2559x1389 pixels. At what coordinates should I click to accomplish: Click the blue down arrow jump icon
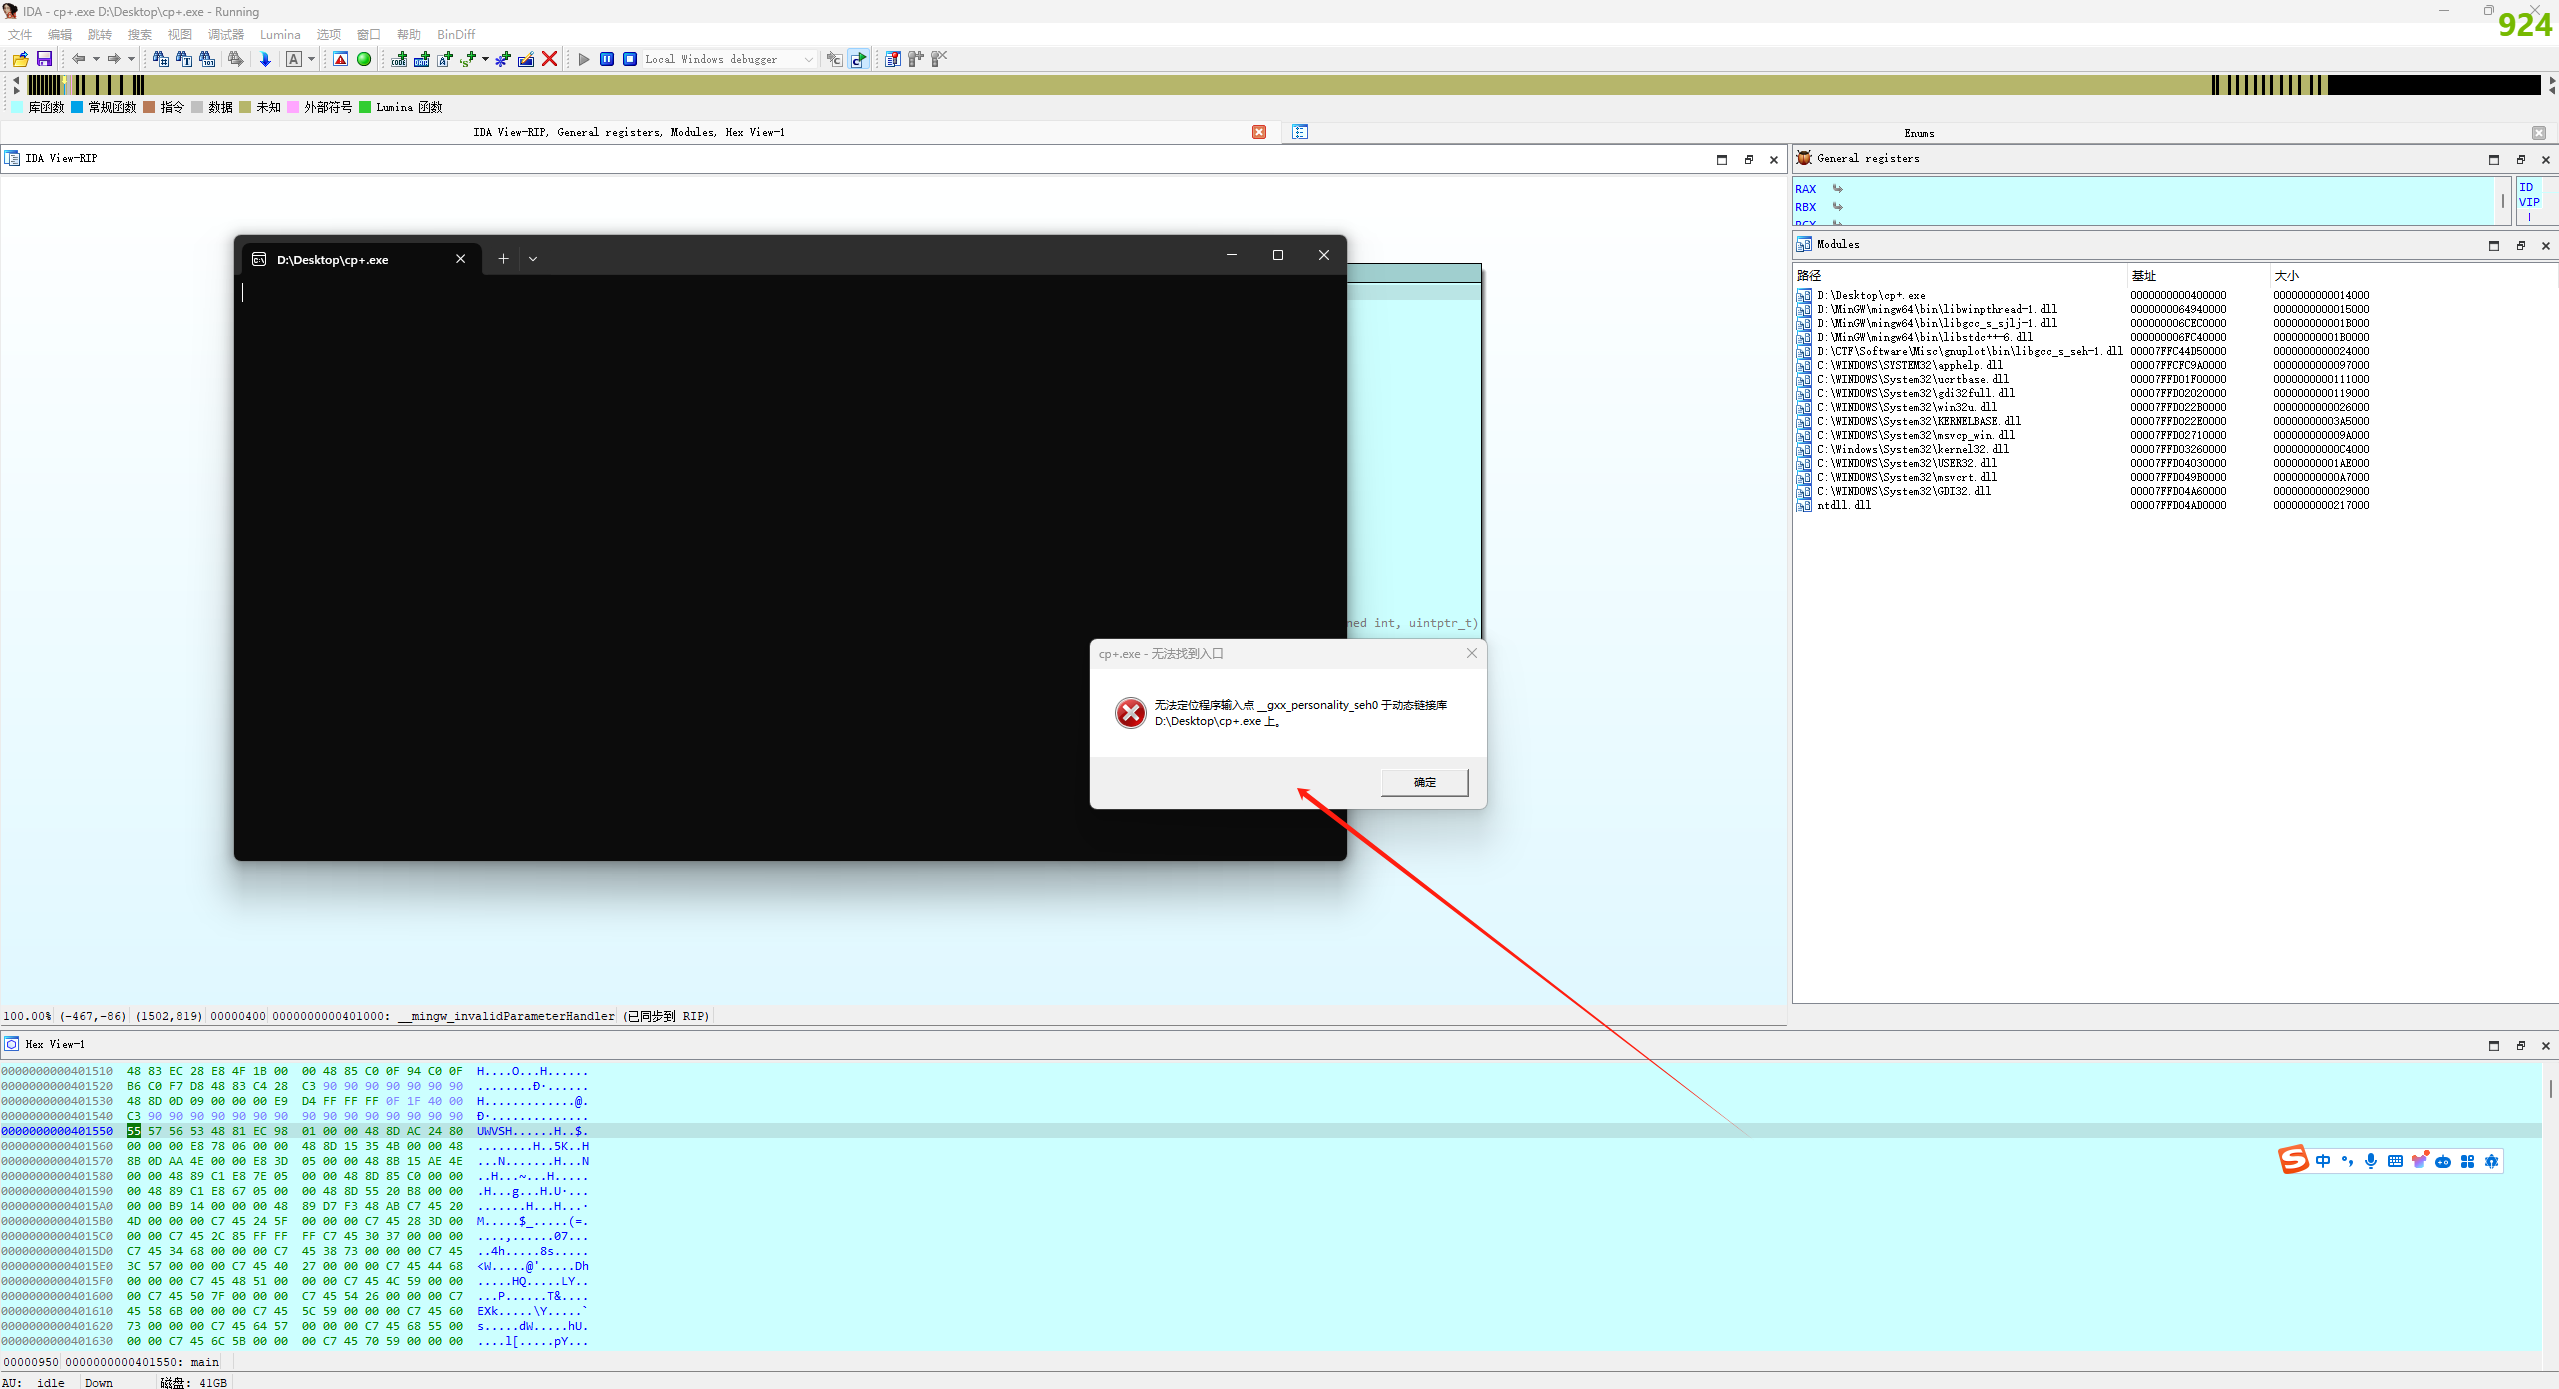pos(265,59)
